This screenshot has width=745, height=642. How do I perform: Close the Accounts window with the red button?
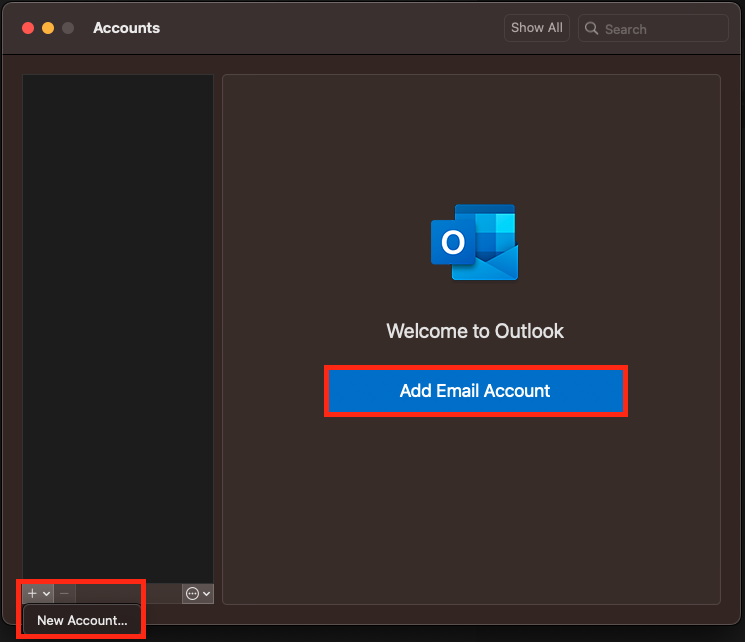pos(28,28)
